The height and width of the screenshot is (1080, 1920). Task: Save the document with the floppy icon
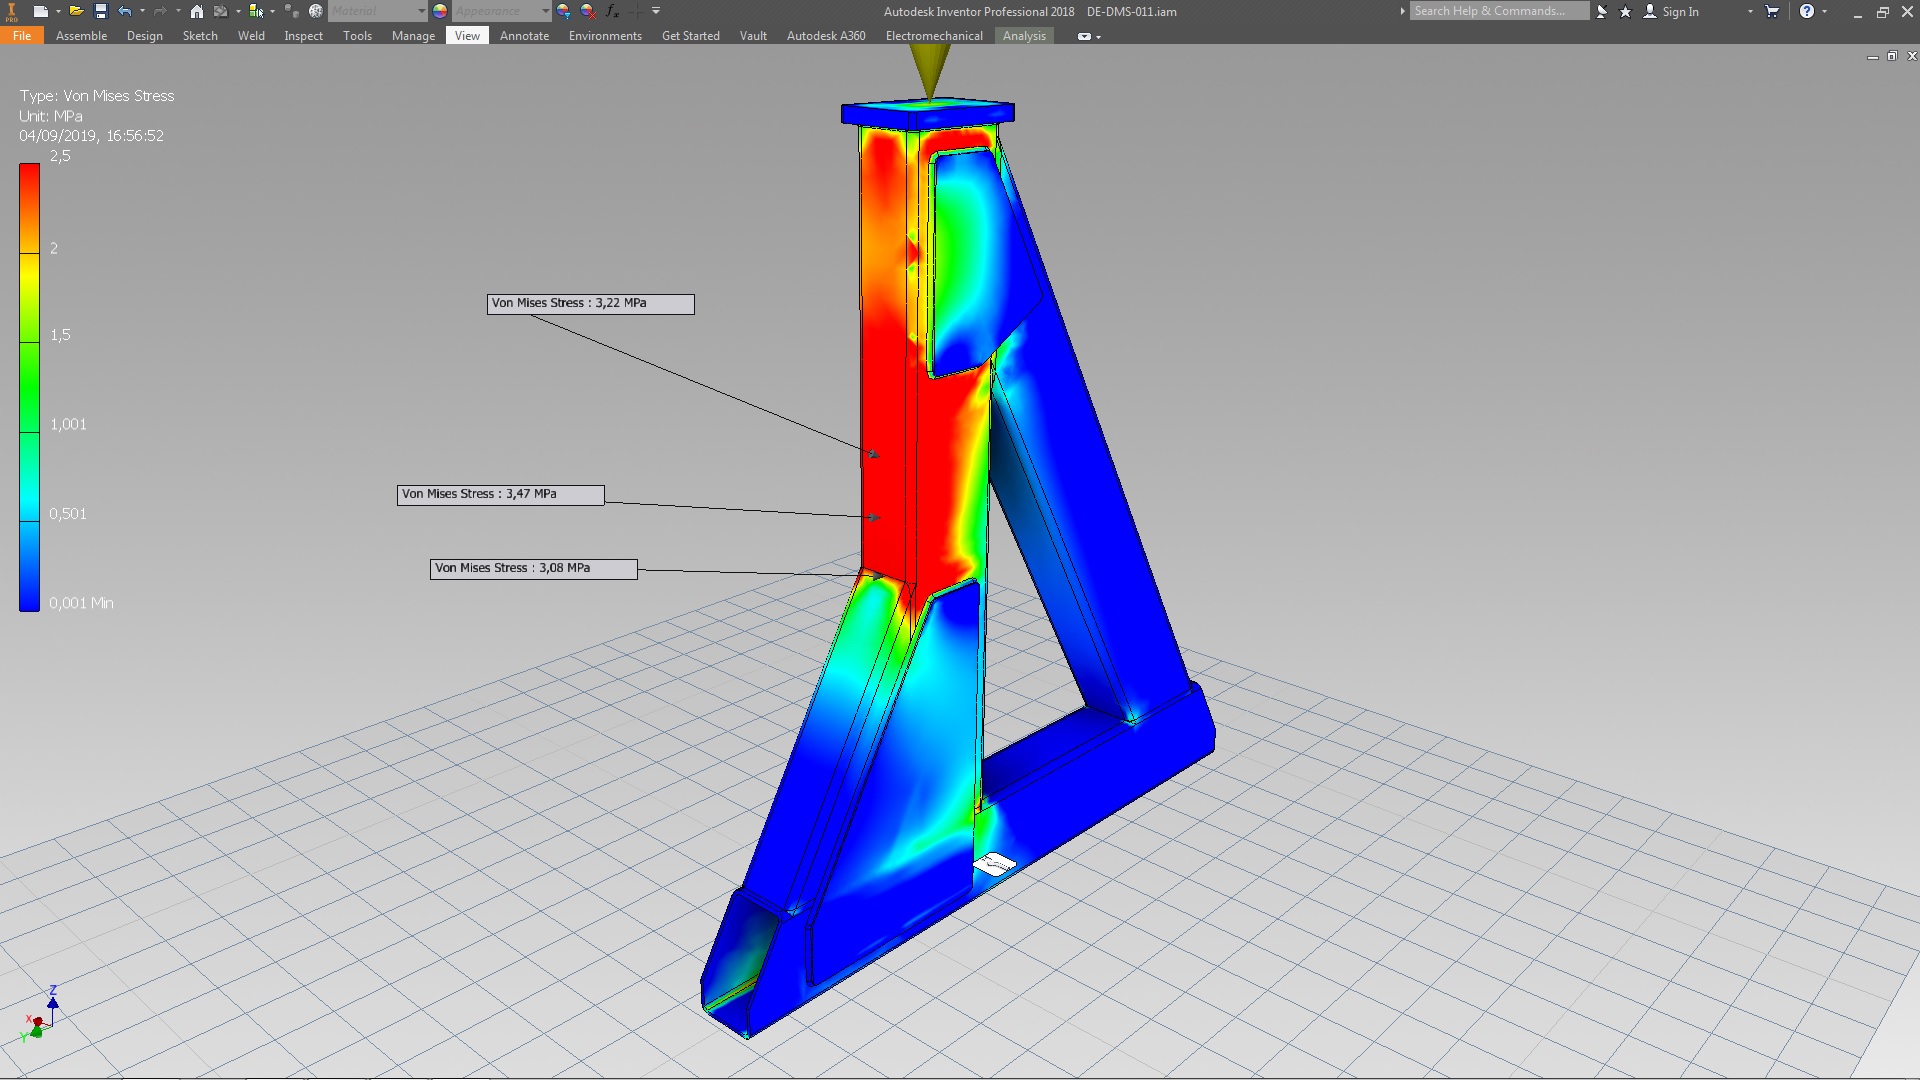click(101, 11)
